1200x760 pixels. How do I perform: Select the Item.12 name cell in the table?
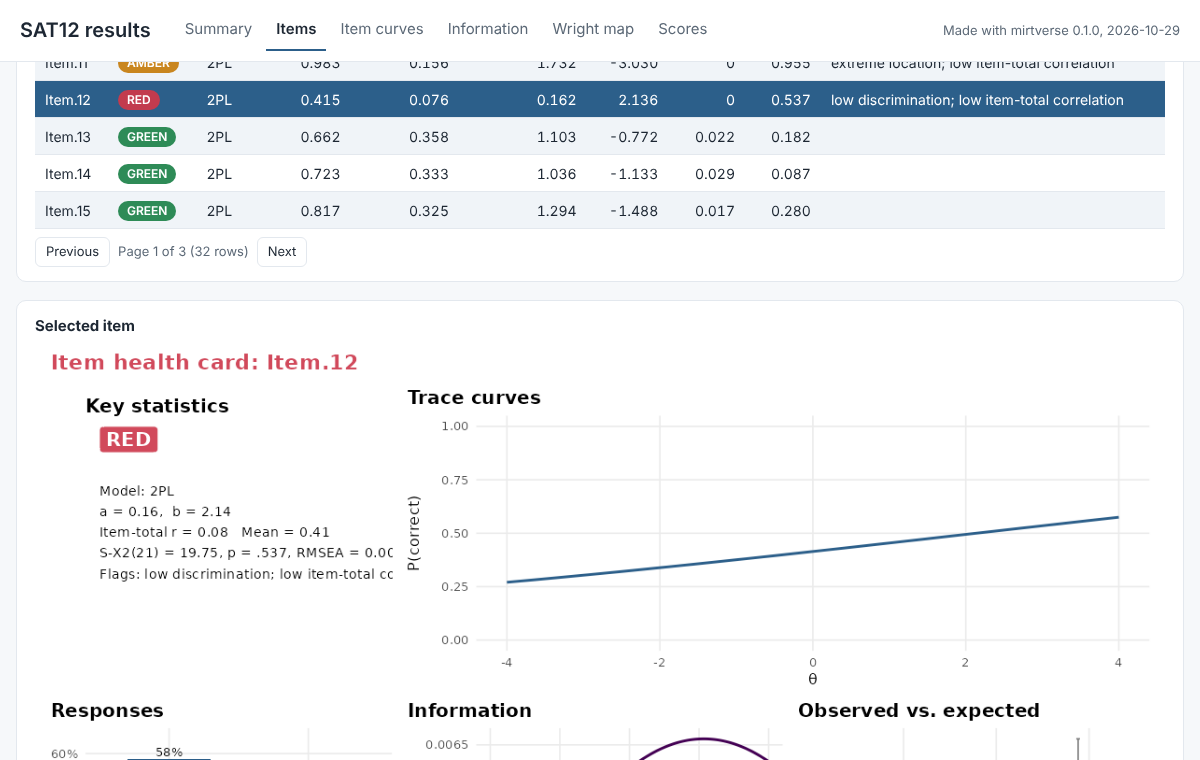pyautogui.click(x=68, y=100)
